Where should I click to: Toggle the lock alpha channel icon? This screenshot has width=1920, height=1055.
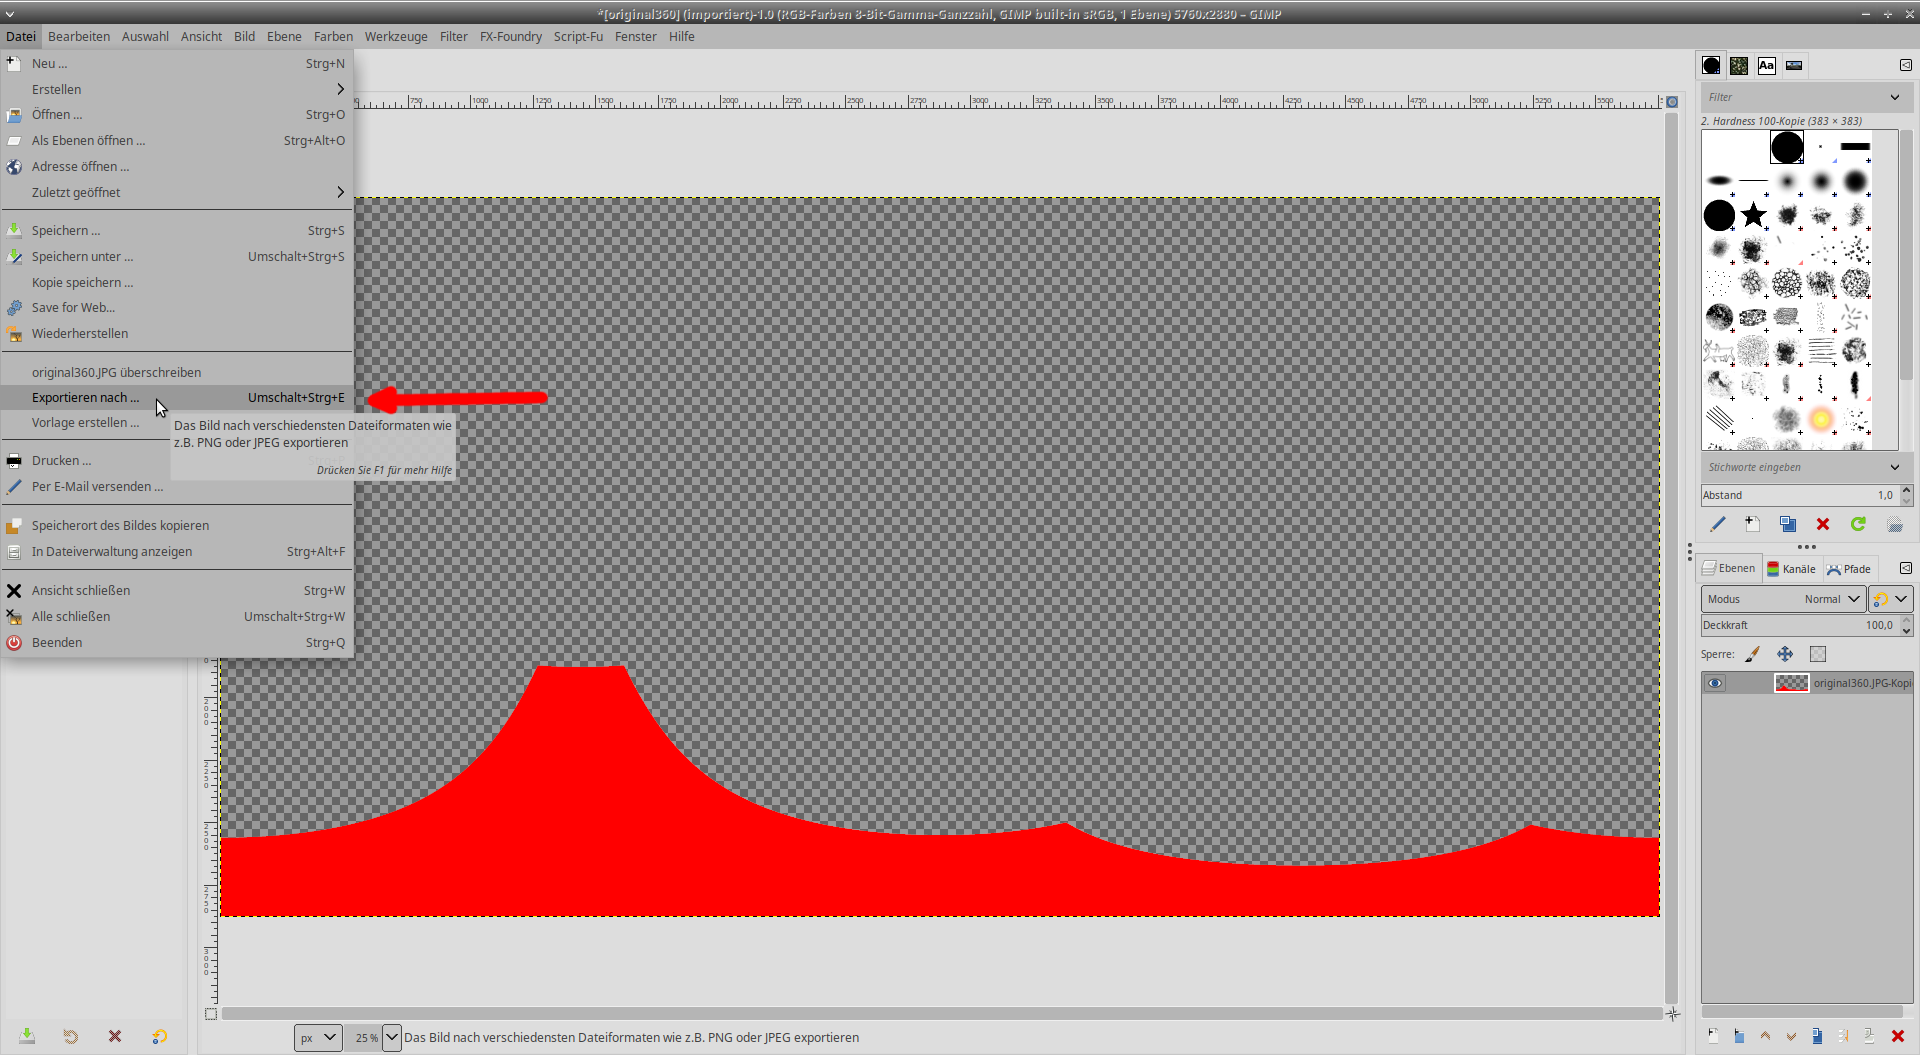pos(1818,654)
